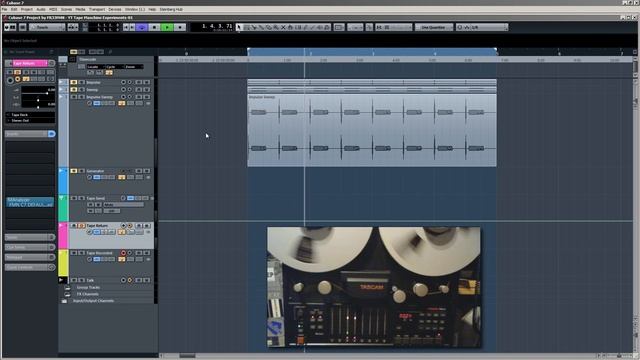This screenshot has width=640, height=360.
Task: Solo the Sweep track
Action: [x=81, y=90]
